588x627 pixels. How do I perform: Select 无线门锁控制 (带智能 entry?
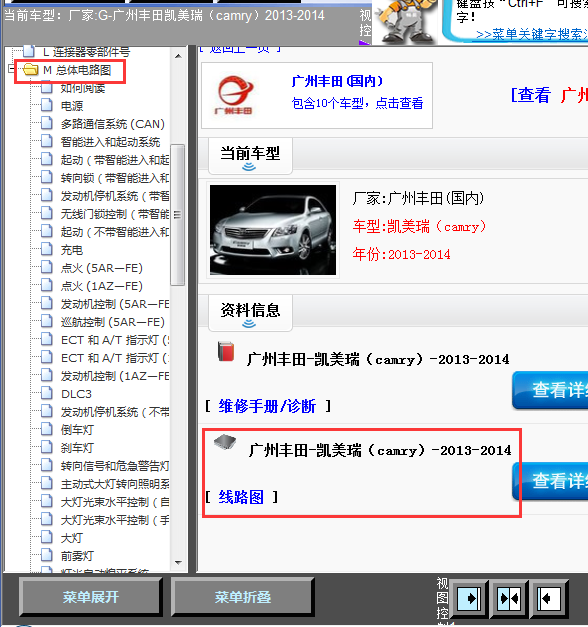tap(114, 214)
